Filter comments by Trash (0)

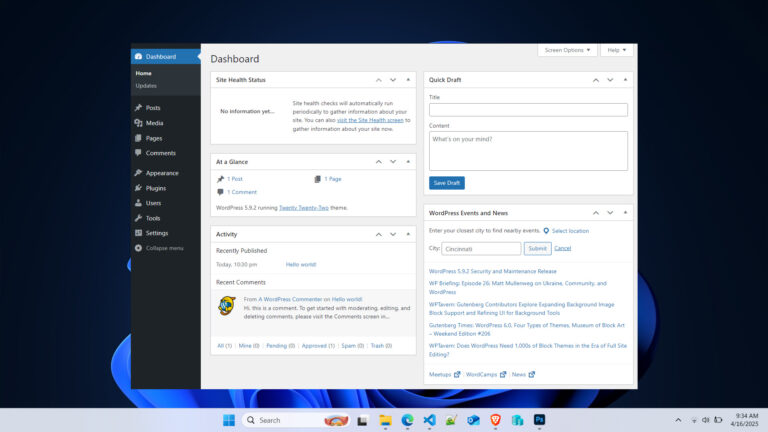pos(381,346)
